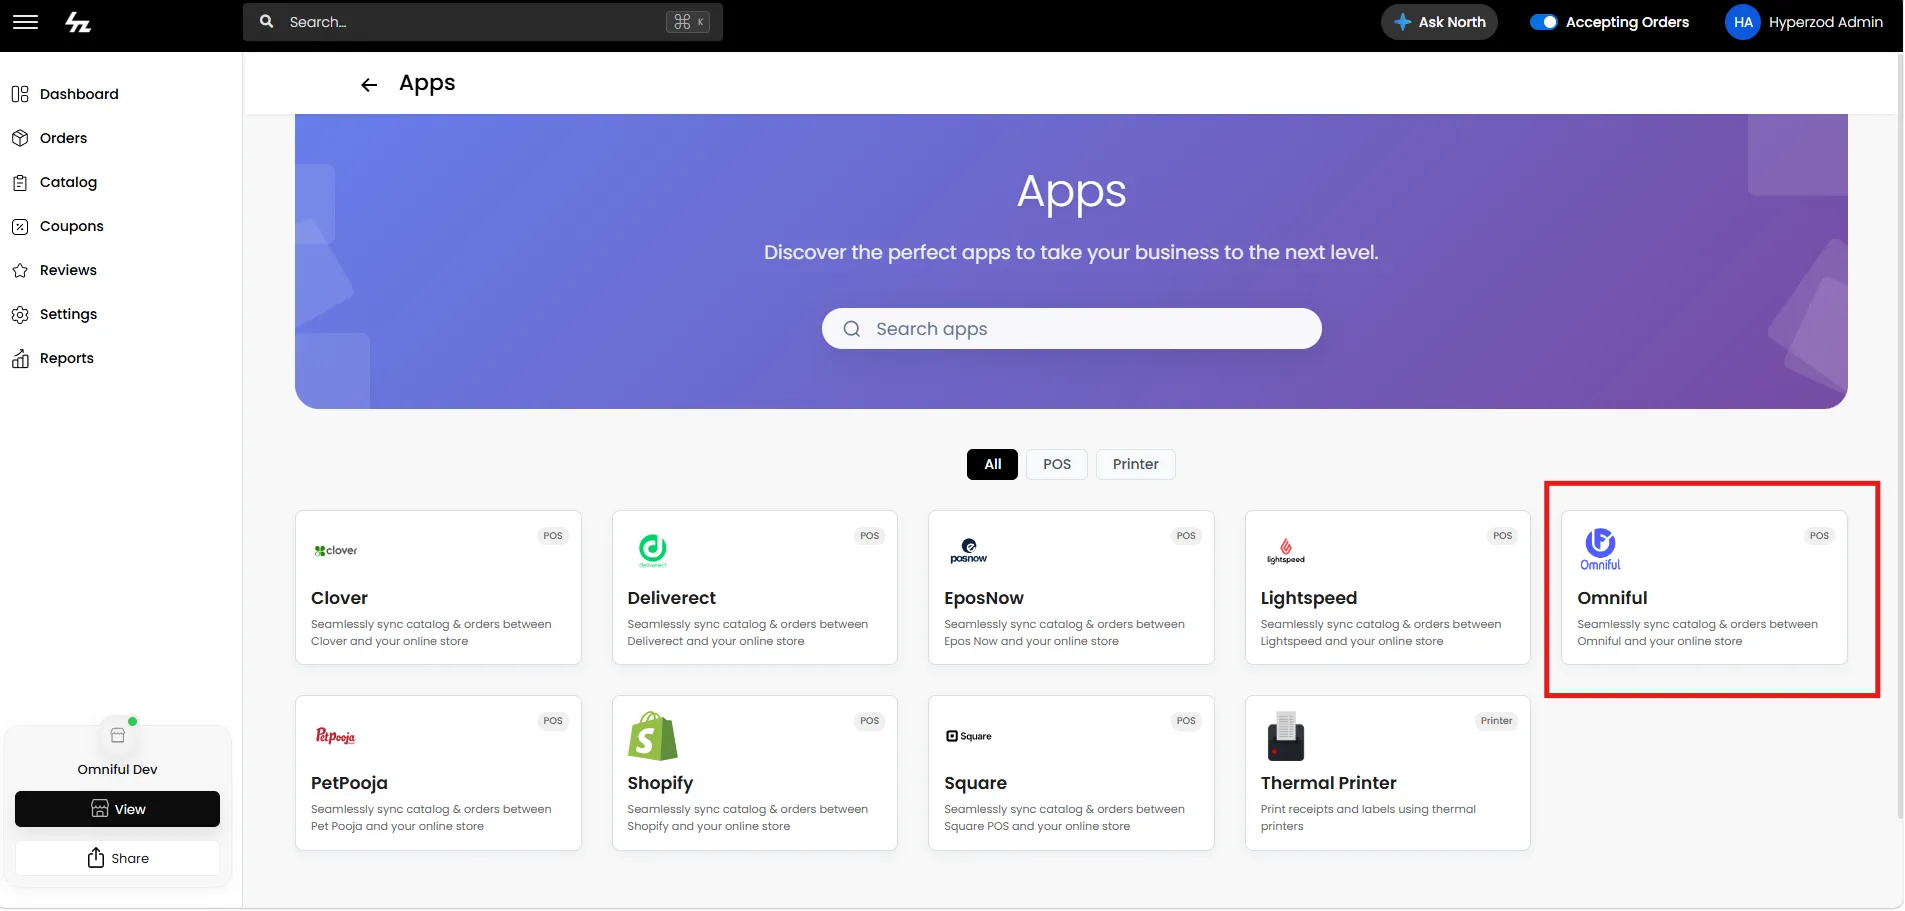
Task: Click the Square logo
Action: click(x=969, y=736)
